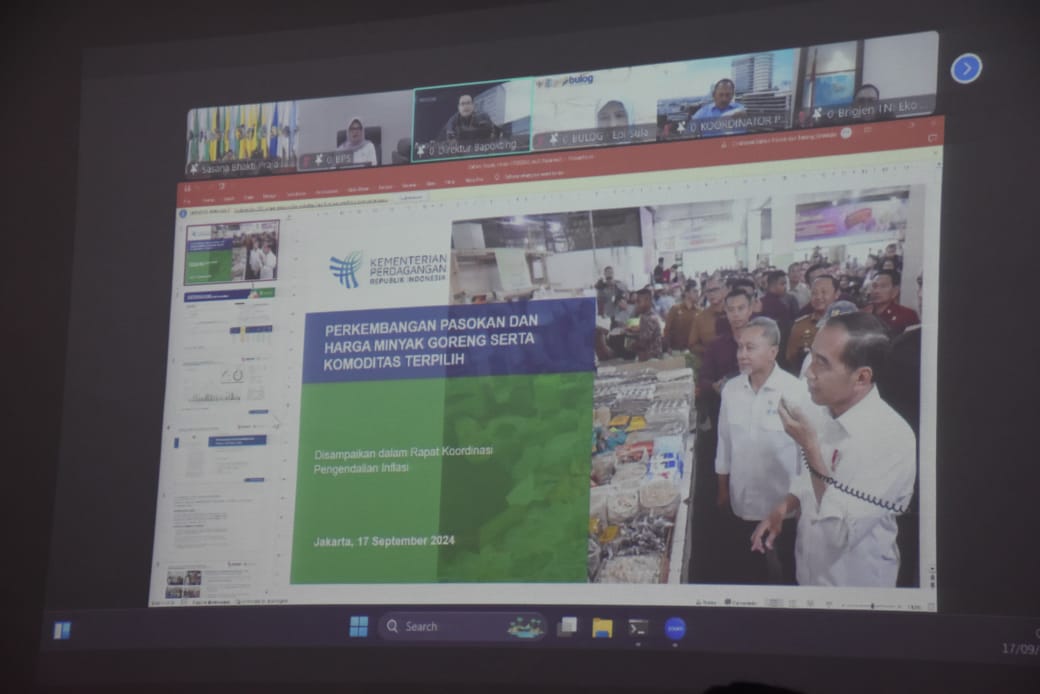
Task: Select the first slide thumbnail in panel
Action: [231, 252]
